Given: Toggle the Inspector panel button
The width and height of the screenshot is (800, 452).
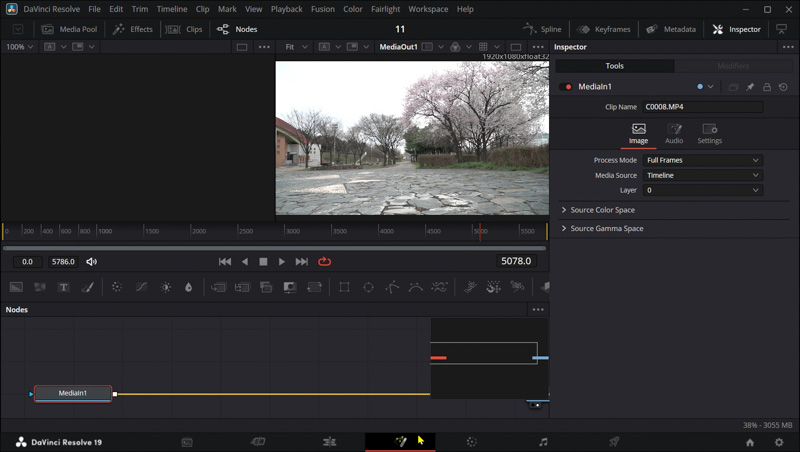Looking at the screenshot, I should [736, 29].
